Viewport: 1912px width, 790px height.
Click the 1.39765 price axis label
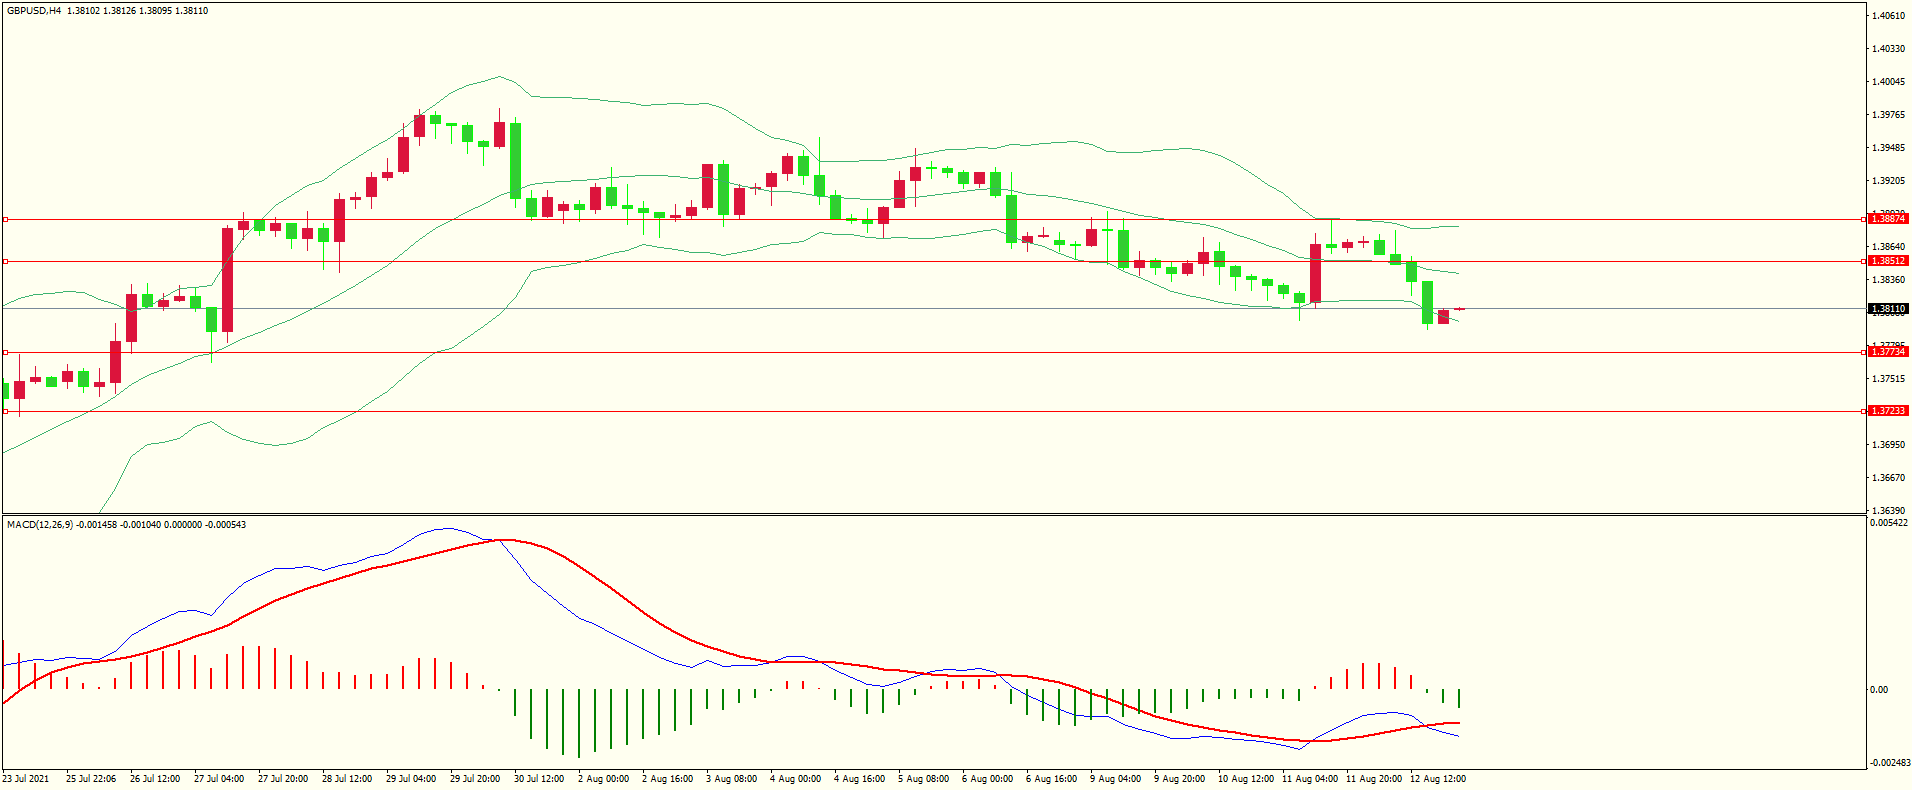click(1888, 115)
